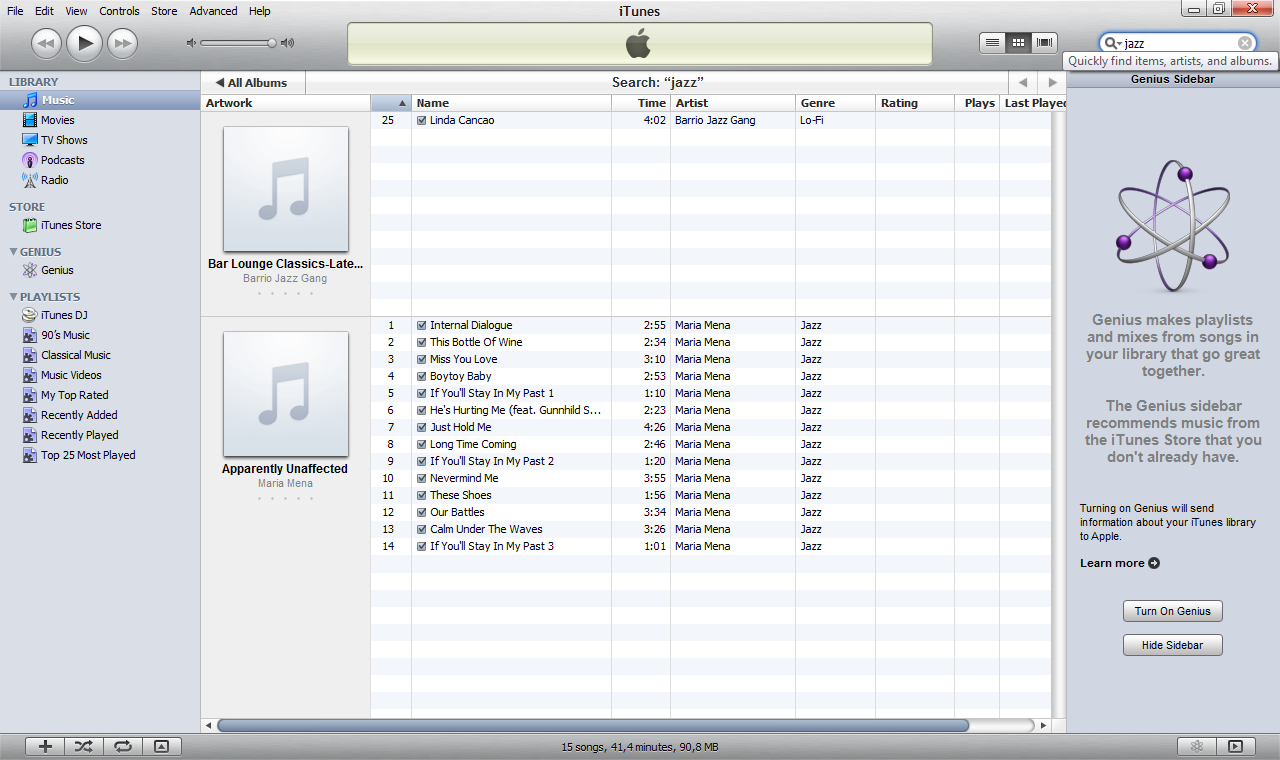Image resolution: width=1280 pixels, height=760 pixels.
Task: Uncheck Internal Dialogue checkbox
Action: pyautogui.click(x=422, y=325)
